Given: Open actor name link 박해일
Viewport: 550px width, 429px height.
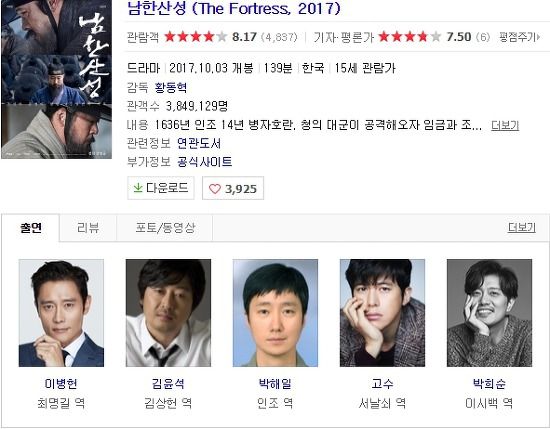Looking at the screenshot, I should (x=275, y=383).
